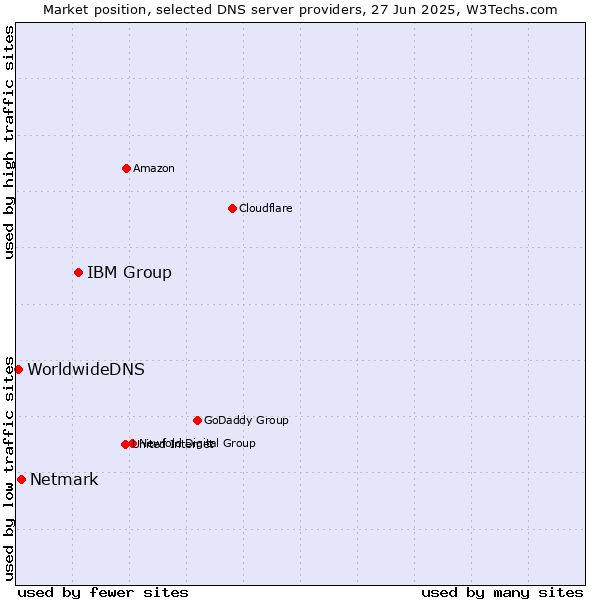This screenshot has height=600, width=600.
Task: Select the IBM Group label
Action: point(129,272)
